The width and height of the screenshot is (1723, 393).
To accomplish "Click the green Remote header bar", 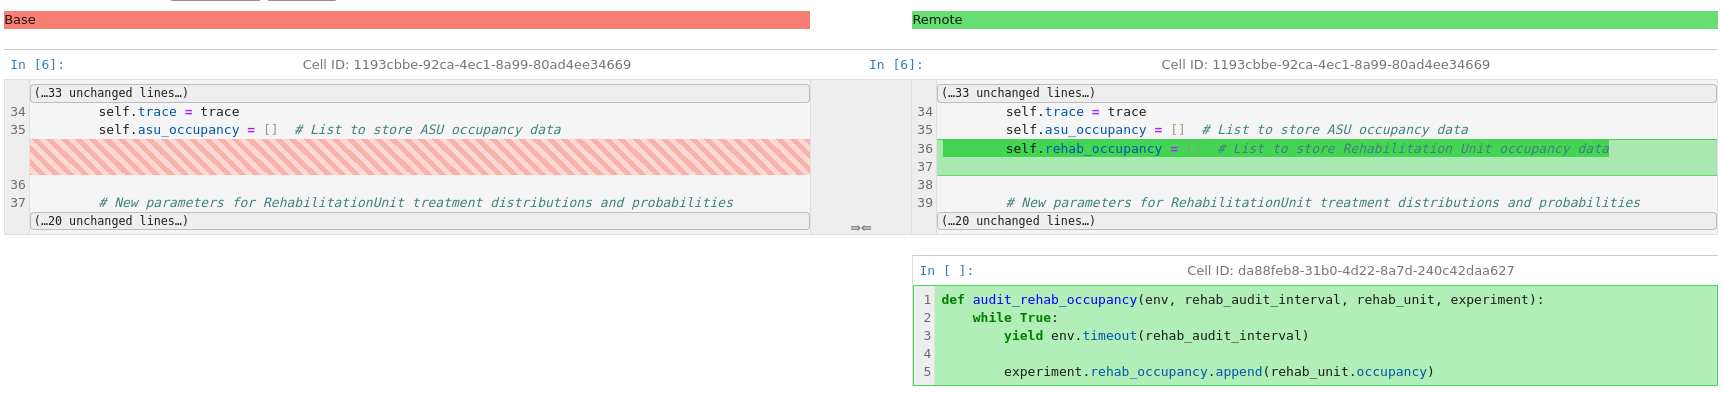I will point(1314,20).
